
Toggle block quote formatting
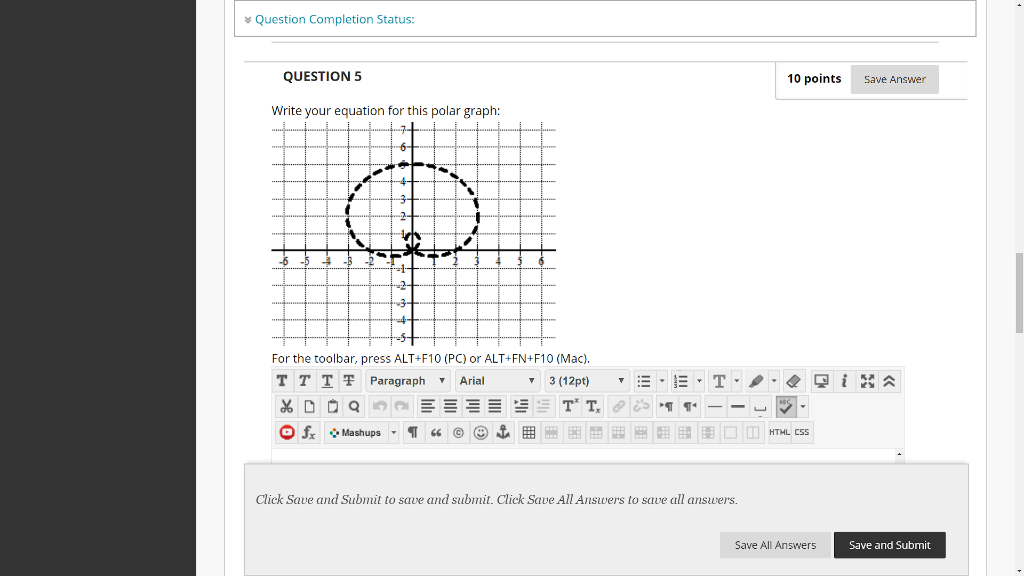click(436, 432)
